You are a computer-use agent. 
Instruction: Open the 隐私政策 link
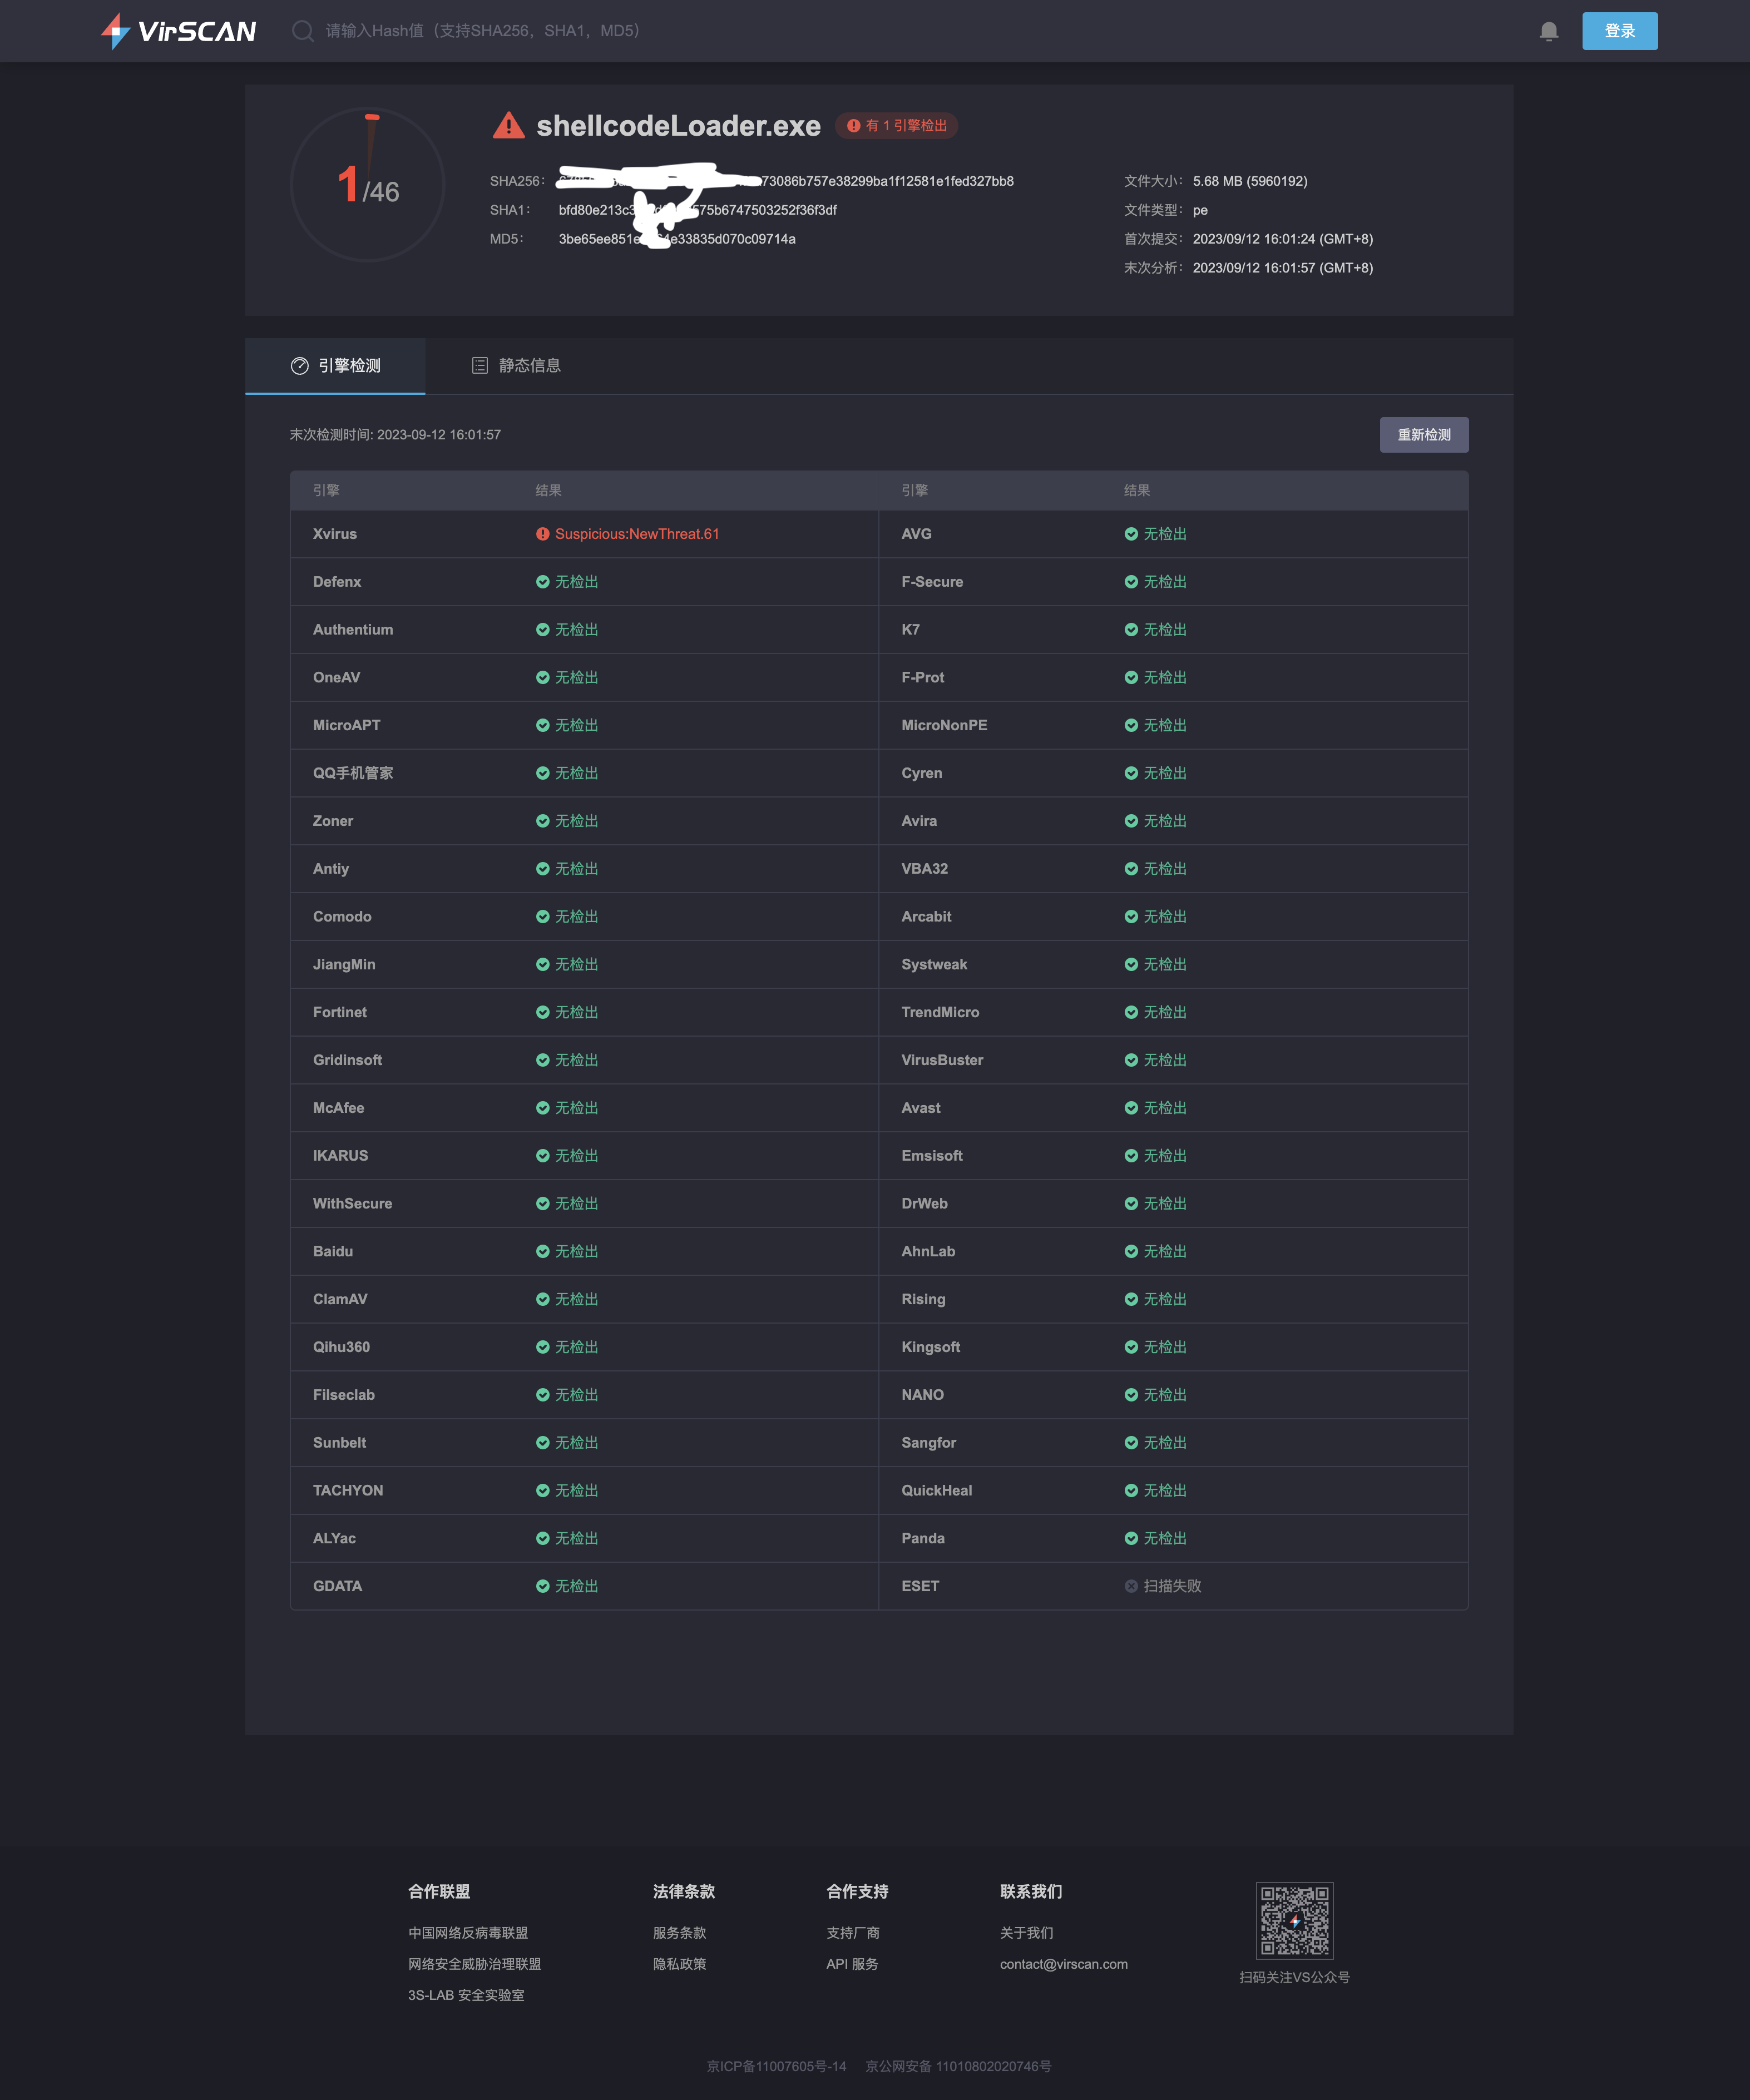pyautogui.click(x=679, y=1964)
